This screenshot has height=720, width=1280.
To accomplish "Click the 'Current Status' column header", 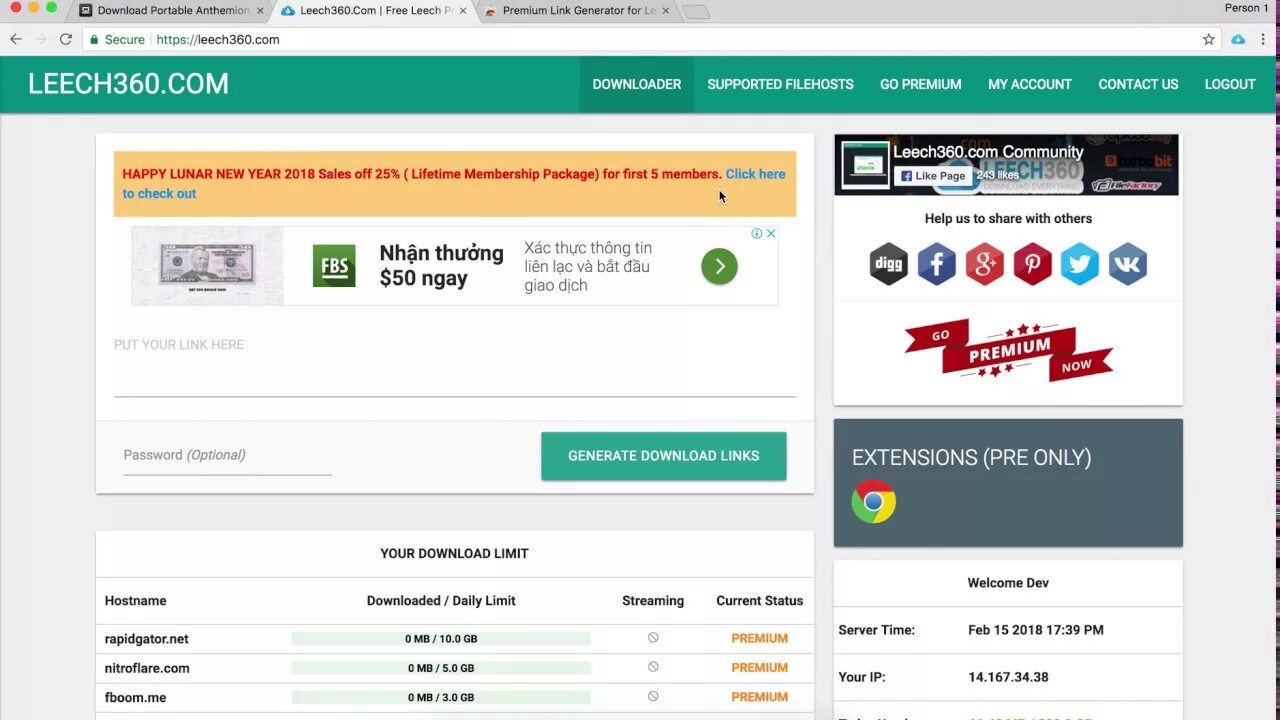I will point(760,601).
